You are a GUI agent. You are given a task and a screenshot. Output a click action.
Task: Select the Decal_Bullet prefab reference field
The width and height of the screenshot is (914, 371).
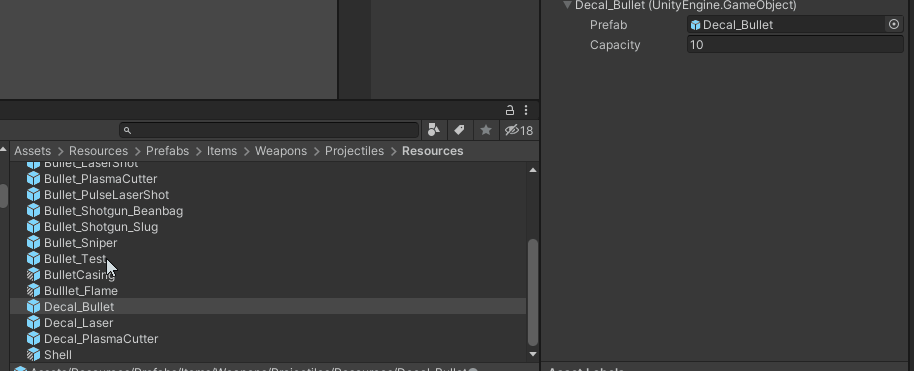[x=787, y=24]
